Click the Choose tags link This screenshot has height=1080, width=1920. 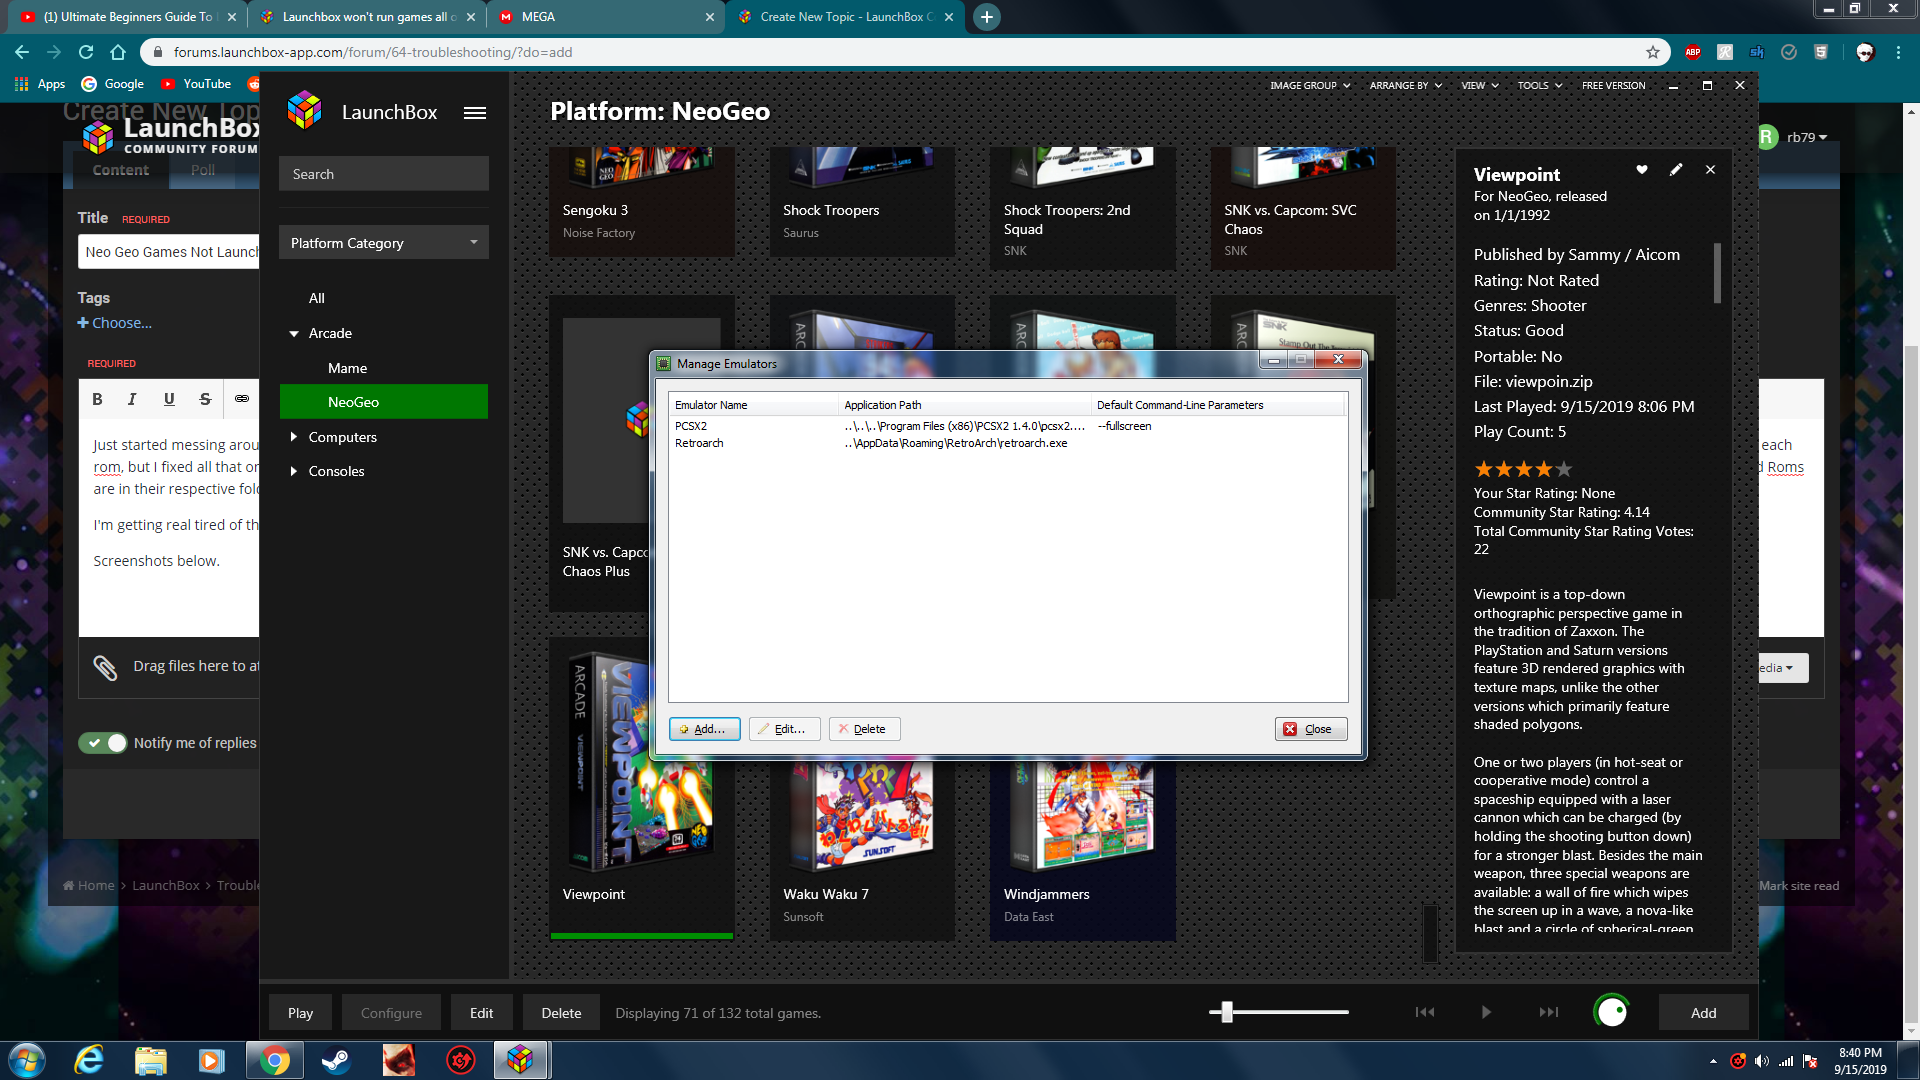pos(115,323)
